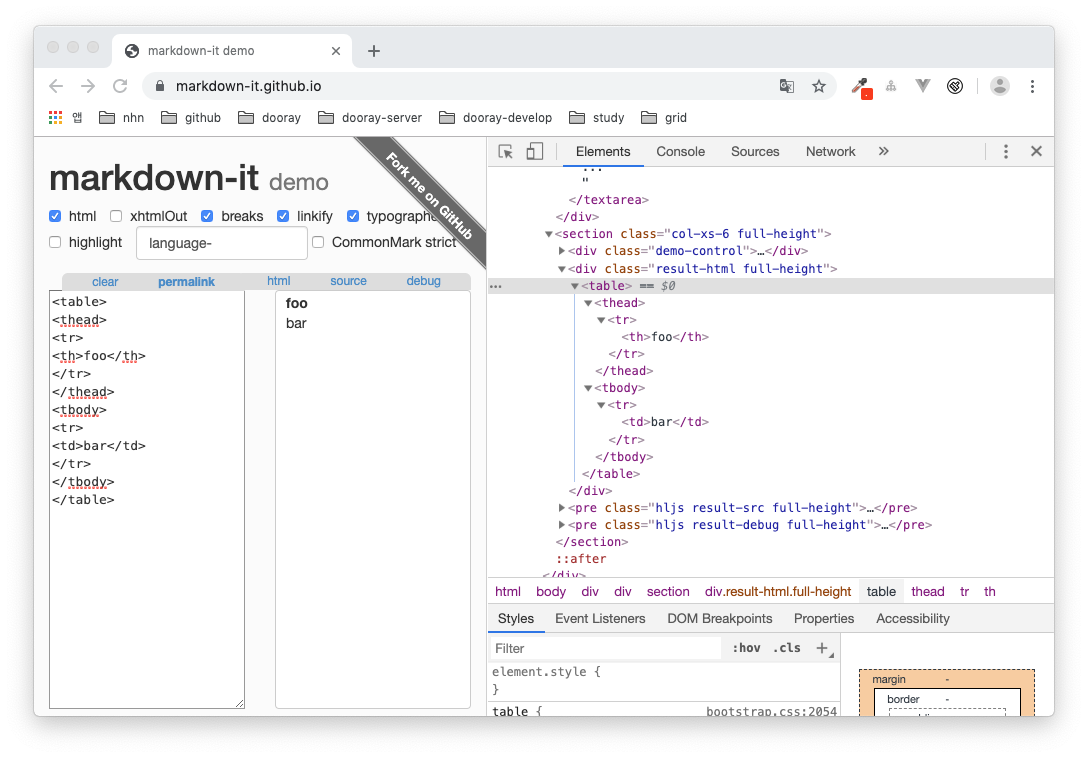Viewport: 1088px width, 758px height.
Task: Select thead in the breadcrumb bar
Action: click(x=928, y=591)
